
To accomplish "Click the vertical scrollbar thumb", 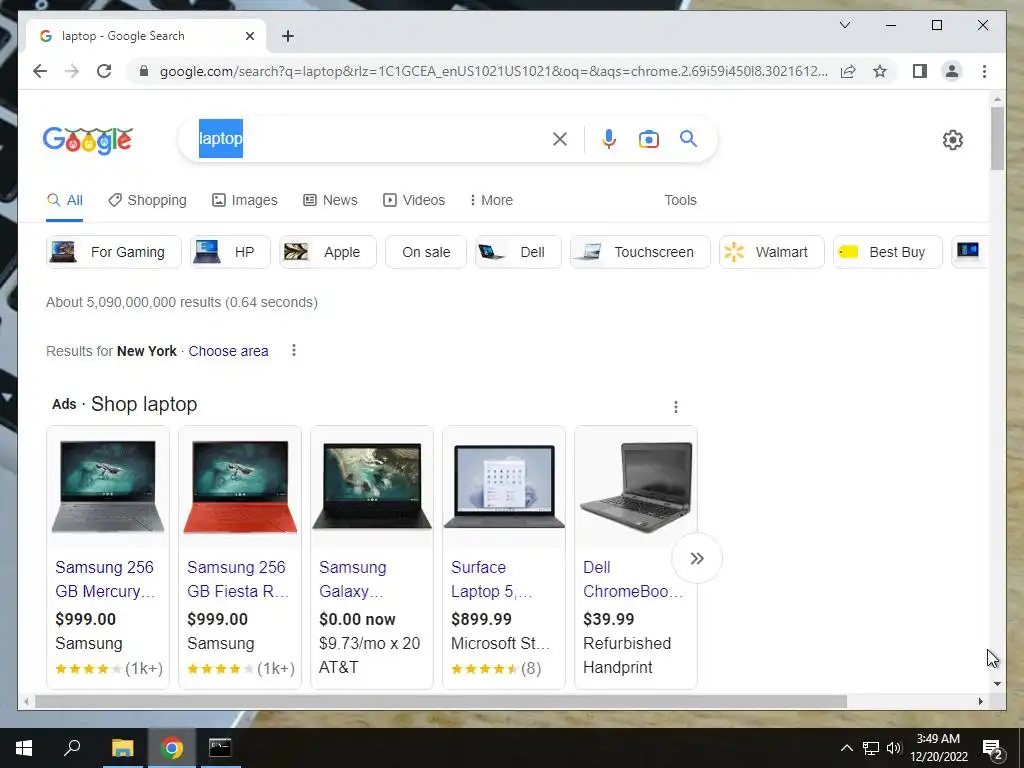I will [x=997, y=138].
